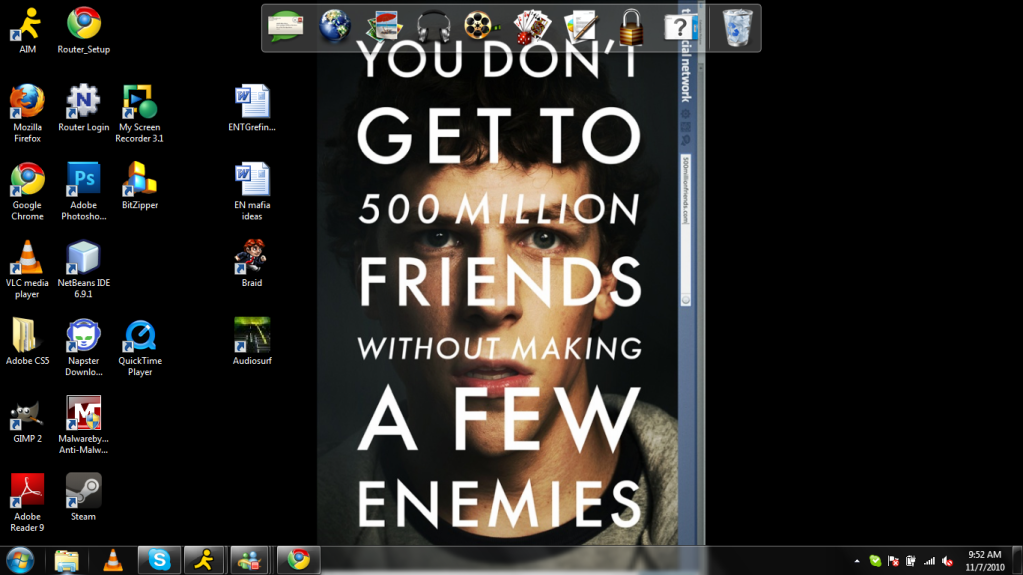Open the Mozilla Firefox desktop shortcut
The height and width of the screenshot is (575, 1023).
pos(27,103)
